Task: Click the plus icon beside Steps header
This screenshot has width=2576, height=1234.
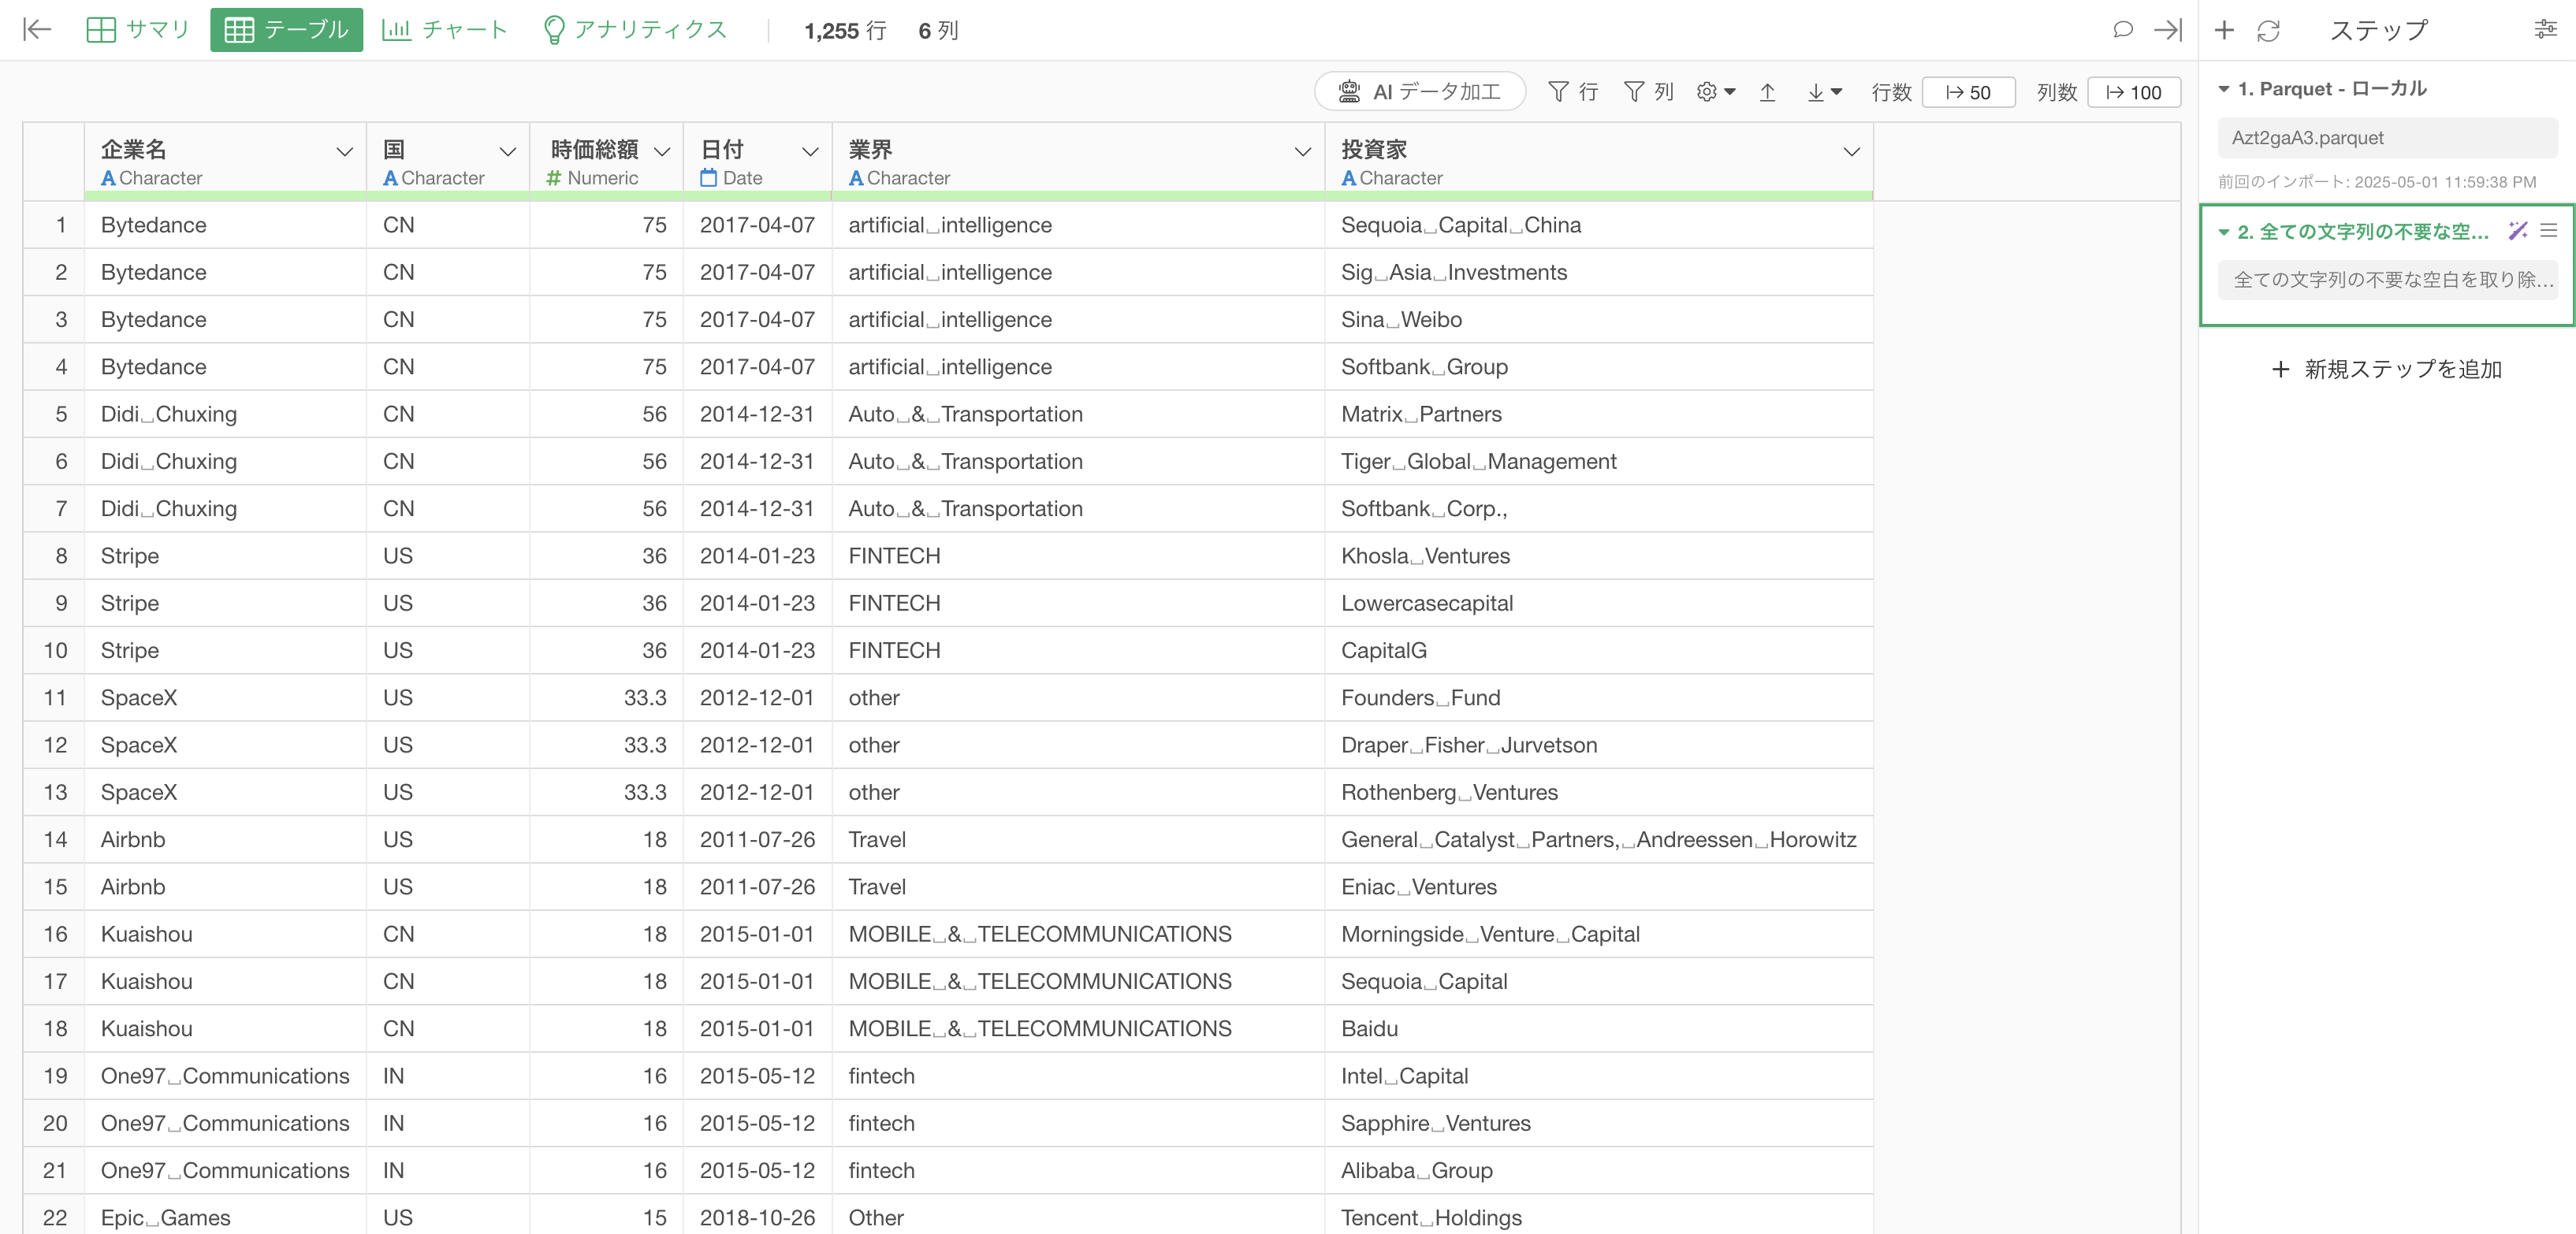Action: pos(2224,30)
